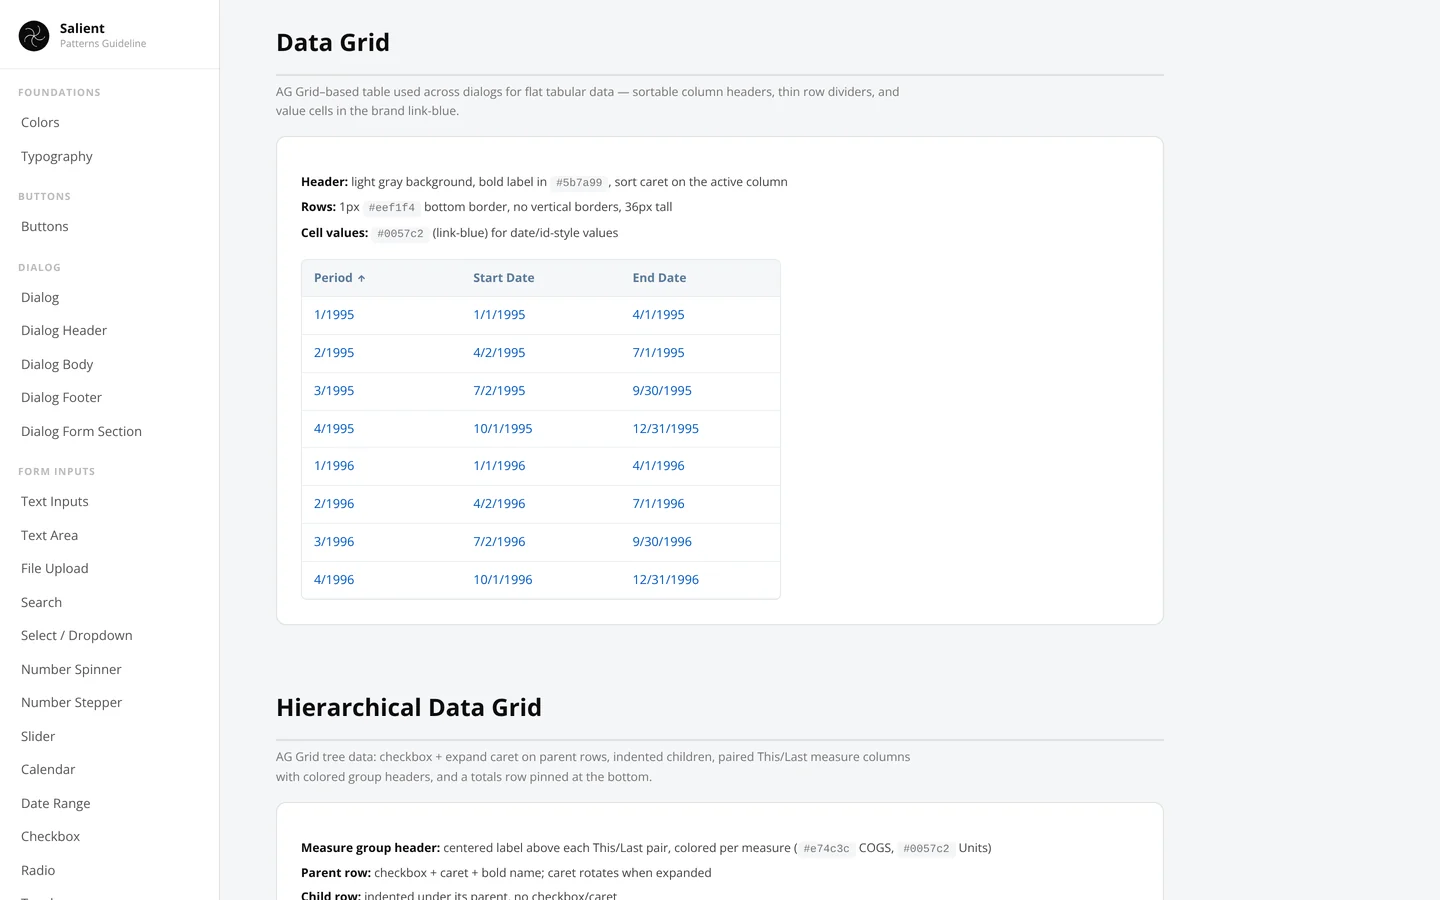This screenshot has width=1440, height=900.
Task: Open the Dialog Form Section entry
Action: (x=82, y=431)
